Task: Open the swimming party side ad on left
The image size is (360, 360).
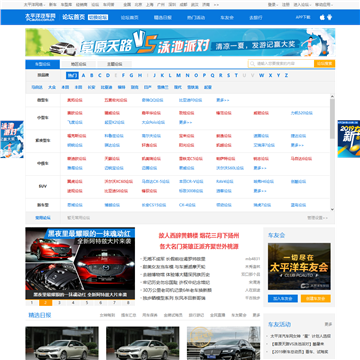Action: tap(12, 139)
